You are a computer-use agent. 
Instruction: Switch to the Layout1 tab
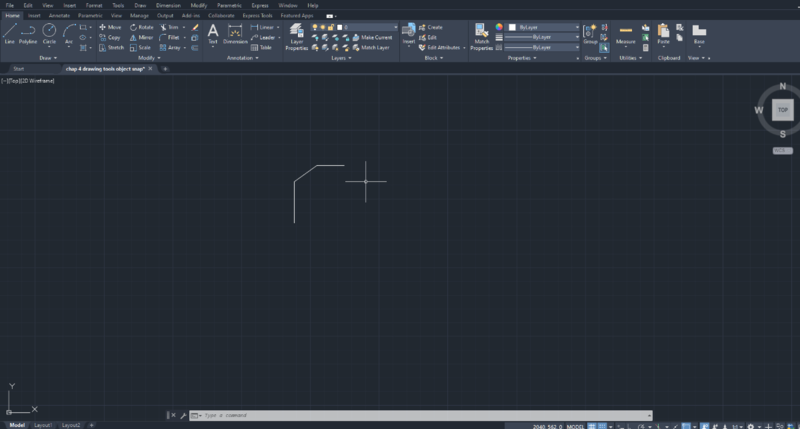tap(43, 425)
